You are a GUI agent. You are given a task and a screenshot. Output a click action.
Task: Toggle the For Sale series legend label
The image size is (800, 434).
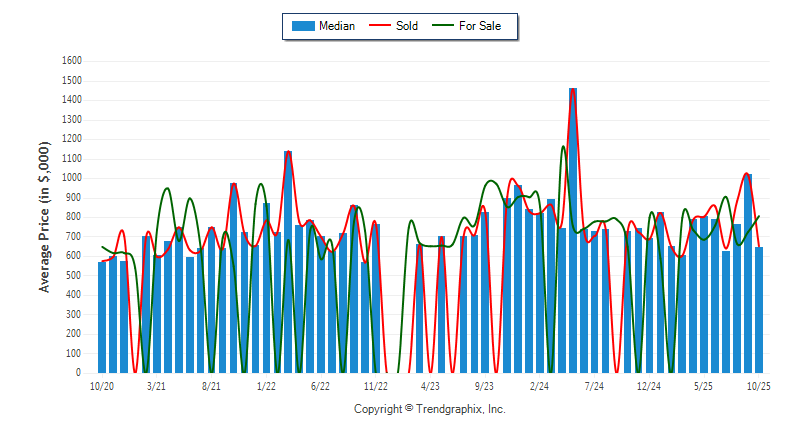coord(480,26)
